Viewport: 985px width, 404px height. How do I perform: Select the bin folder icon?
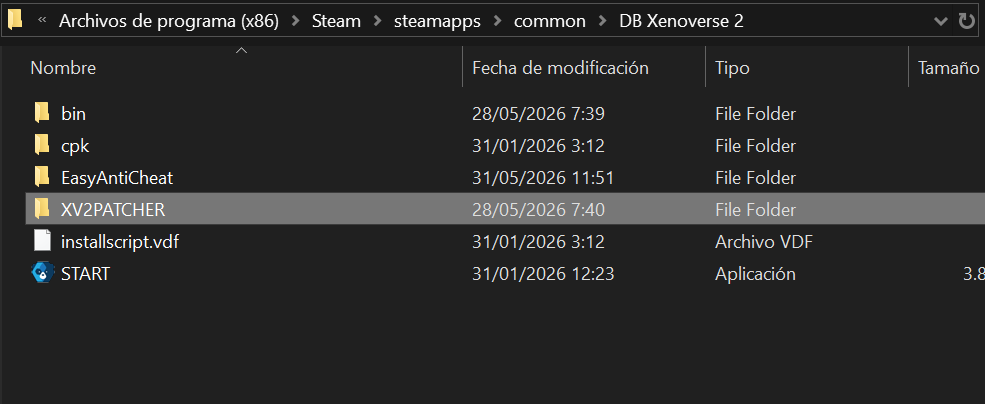[x=42, y=114]
